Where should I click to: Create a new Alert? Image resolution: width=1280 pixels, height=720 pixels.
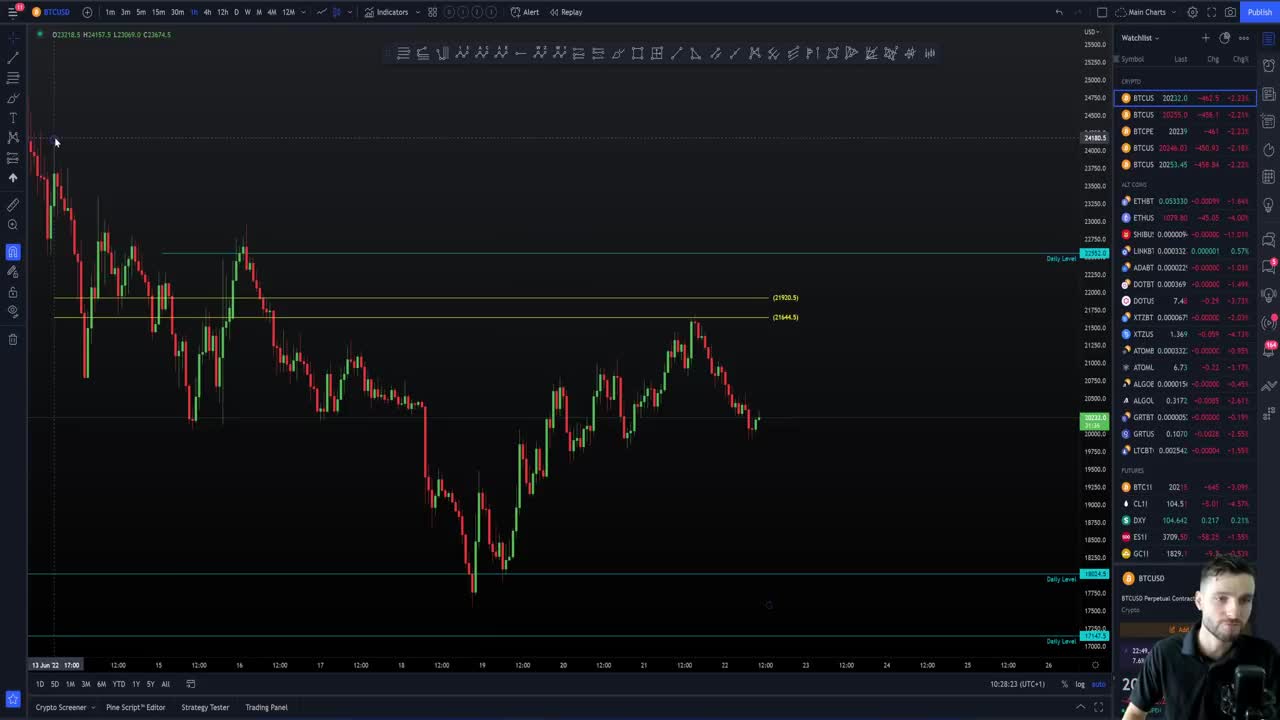[x=524, y=12]
